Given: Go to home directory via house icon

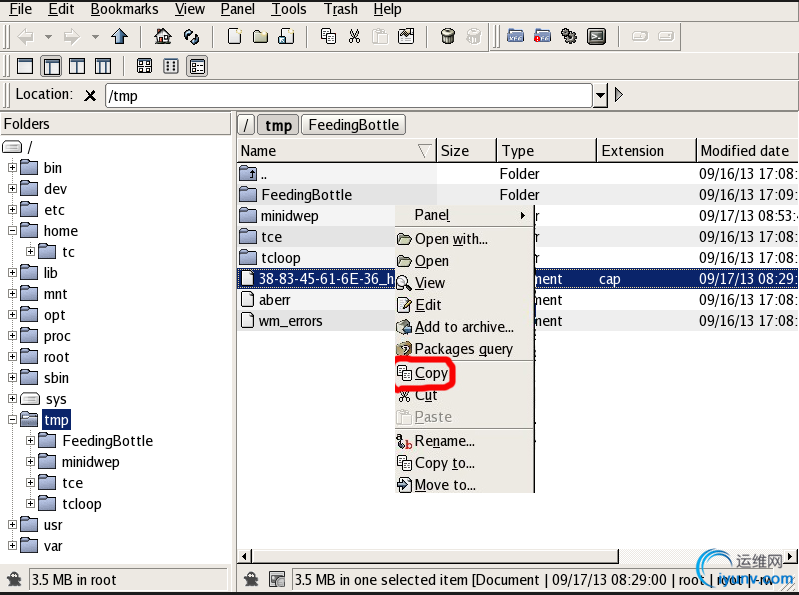Looking at the screenshot, I should [x=163, y=37].
